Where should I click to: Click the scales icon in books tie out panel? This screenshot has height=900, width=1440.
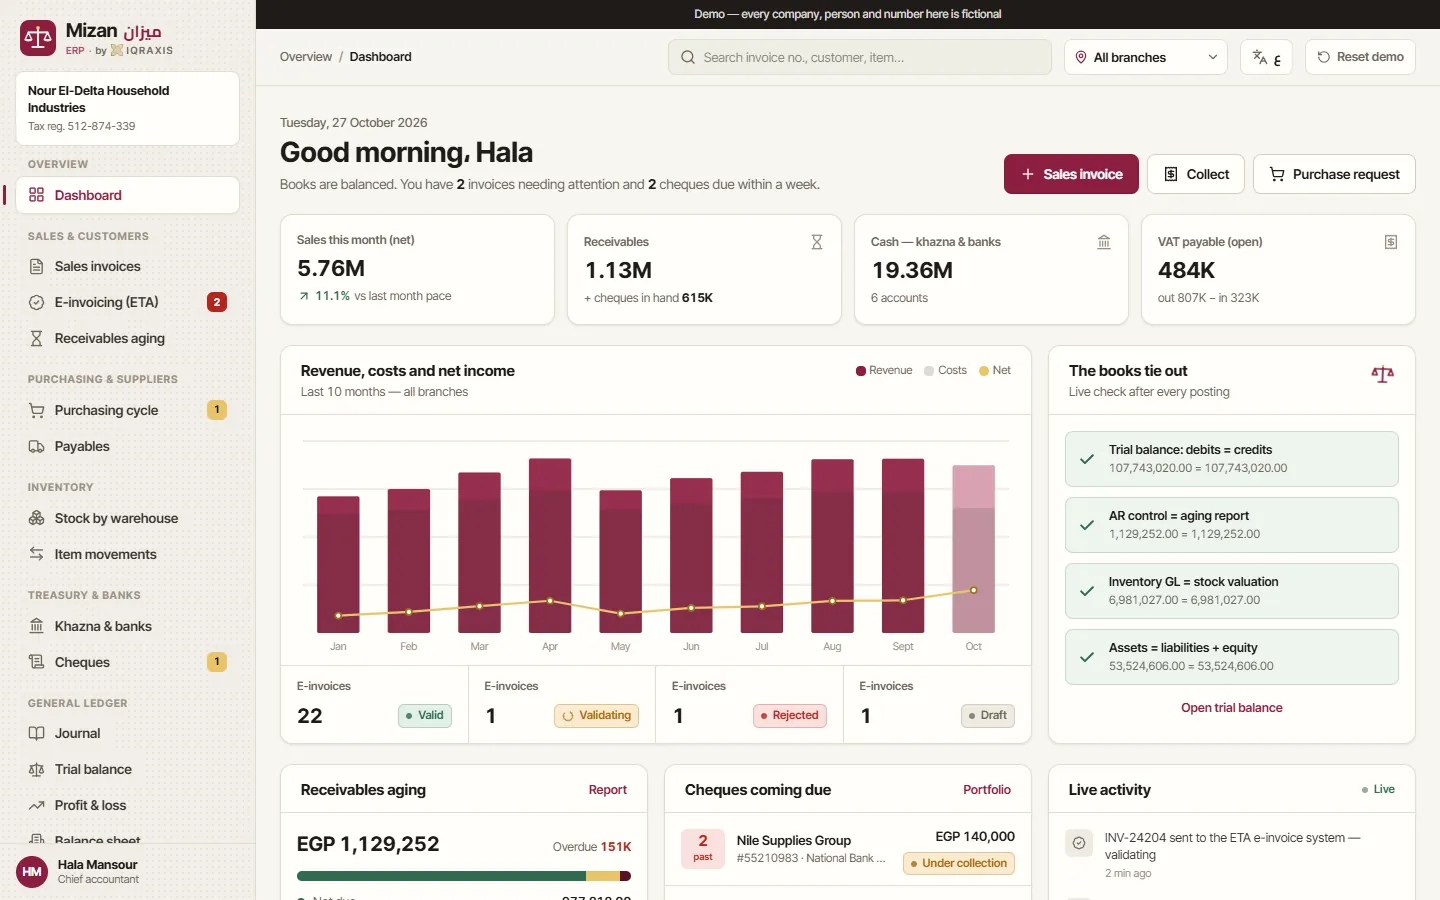point(1383,375)
